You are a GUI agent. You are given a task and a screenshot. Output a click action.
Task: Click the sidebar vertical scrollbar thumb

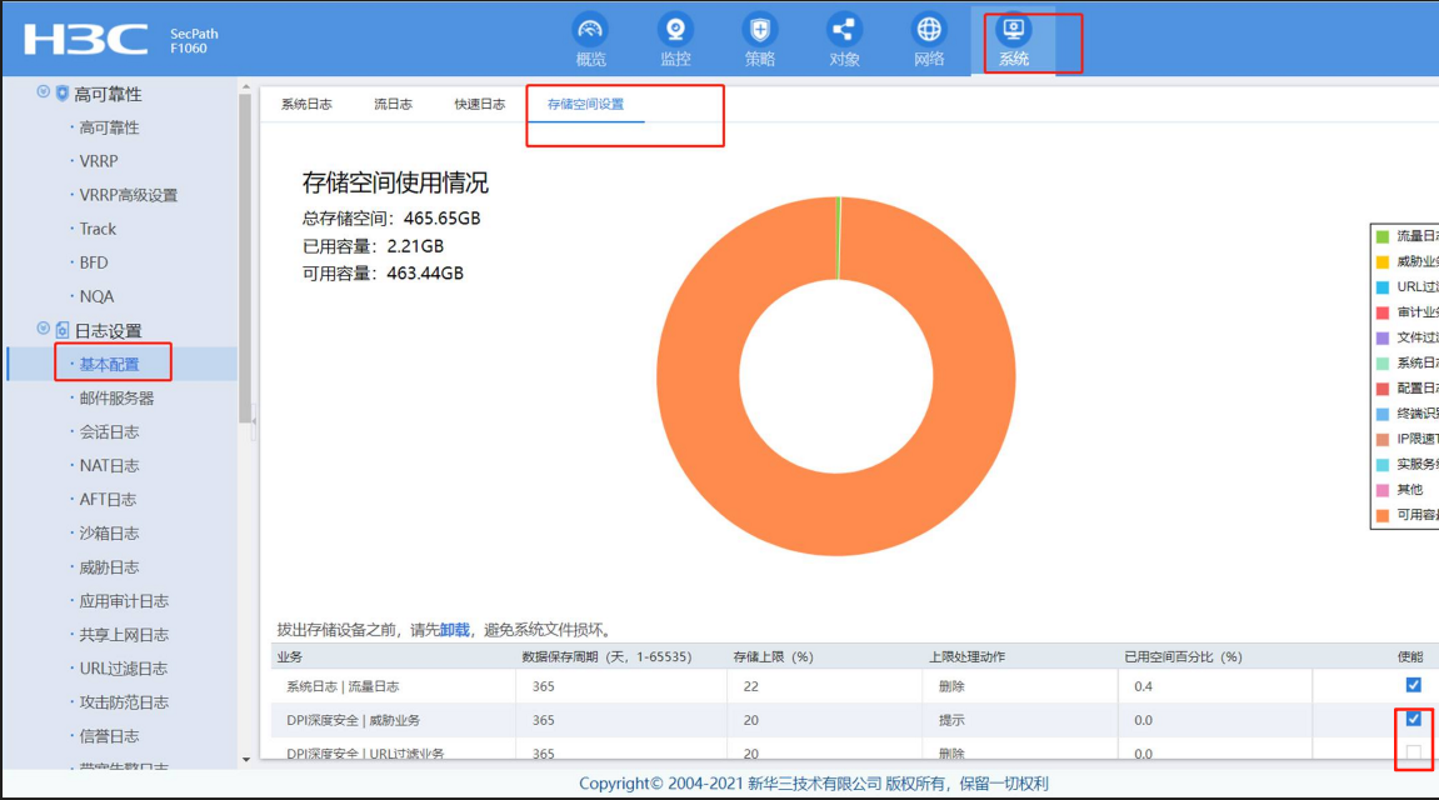tap(245, 258)
